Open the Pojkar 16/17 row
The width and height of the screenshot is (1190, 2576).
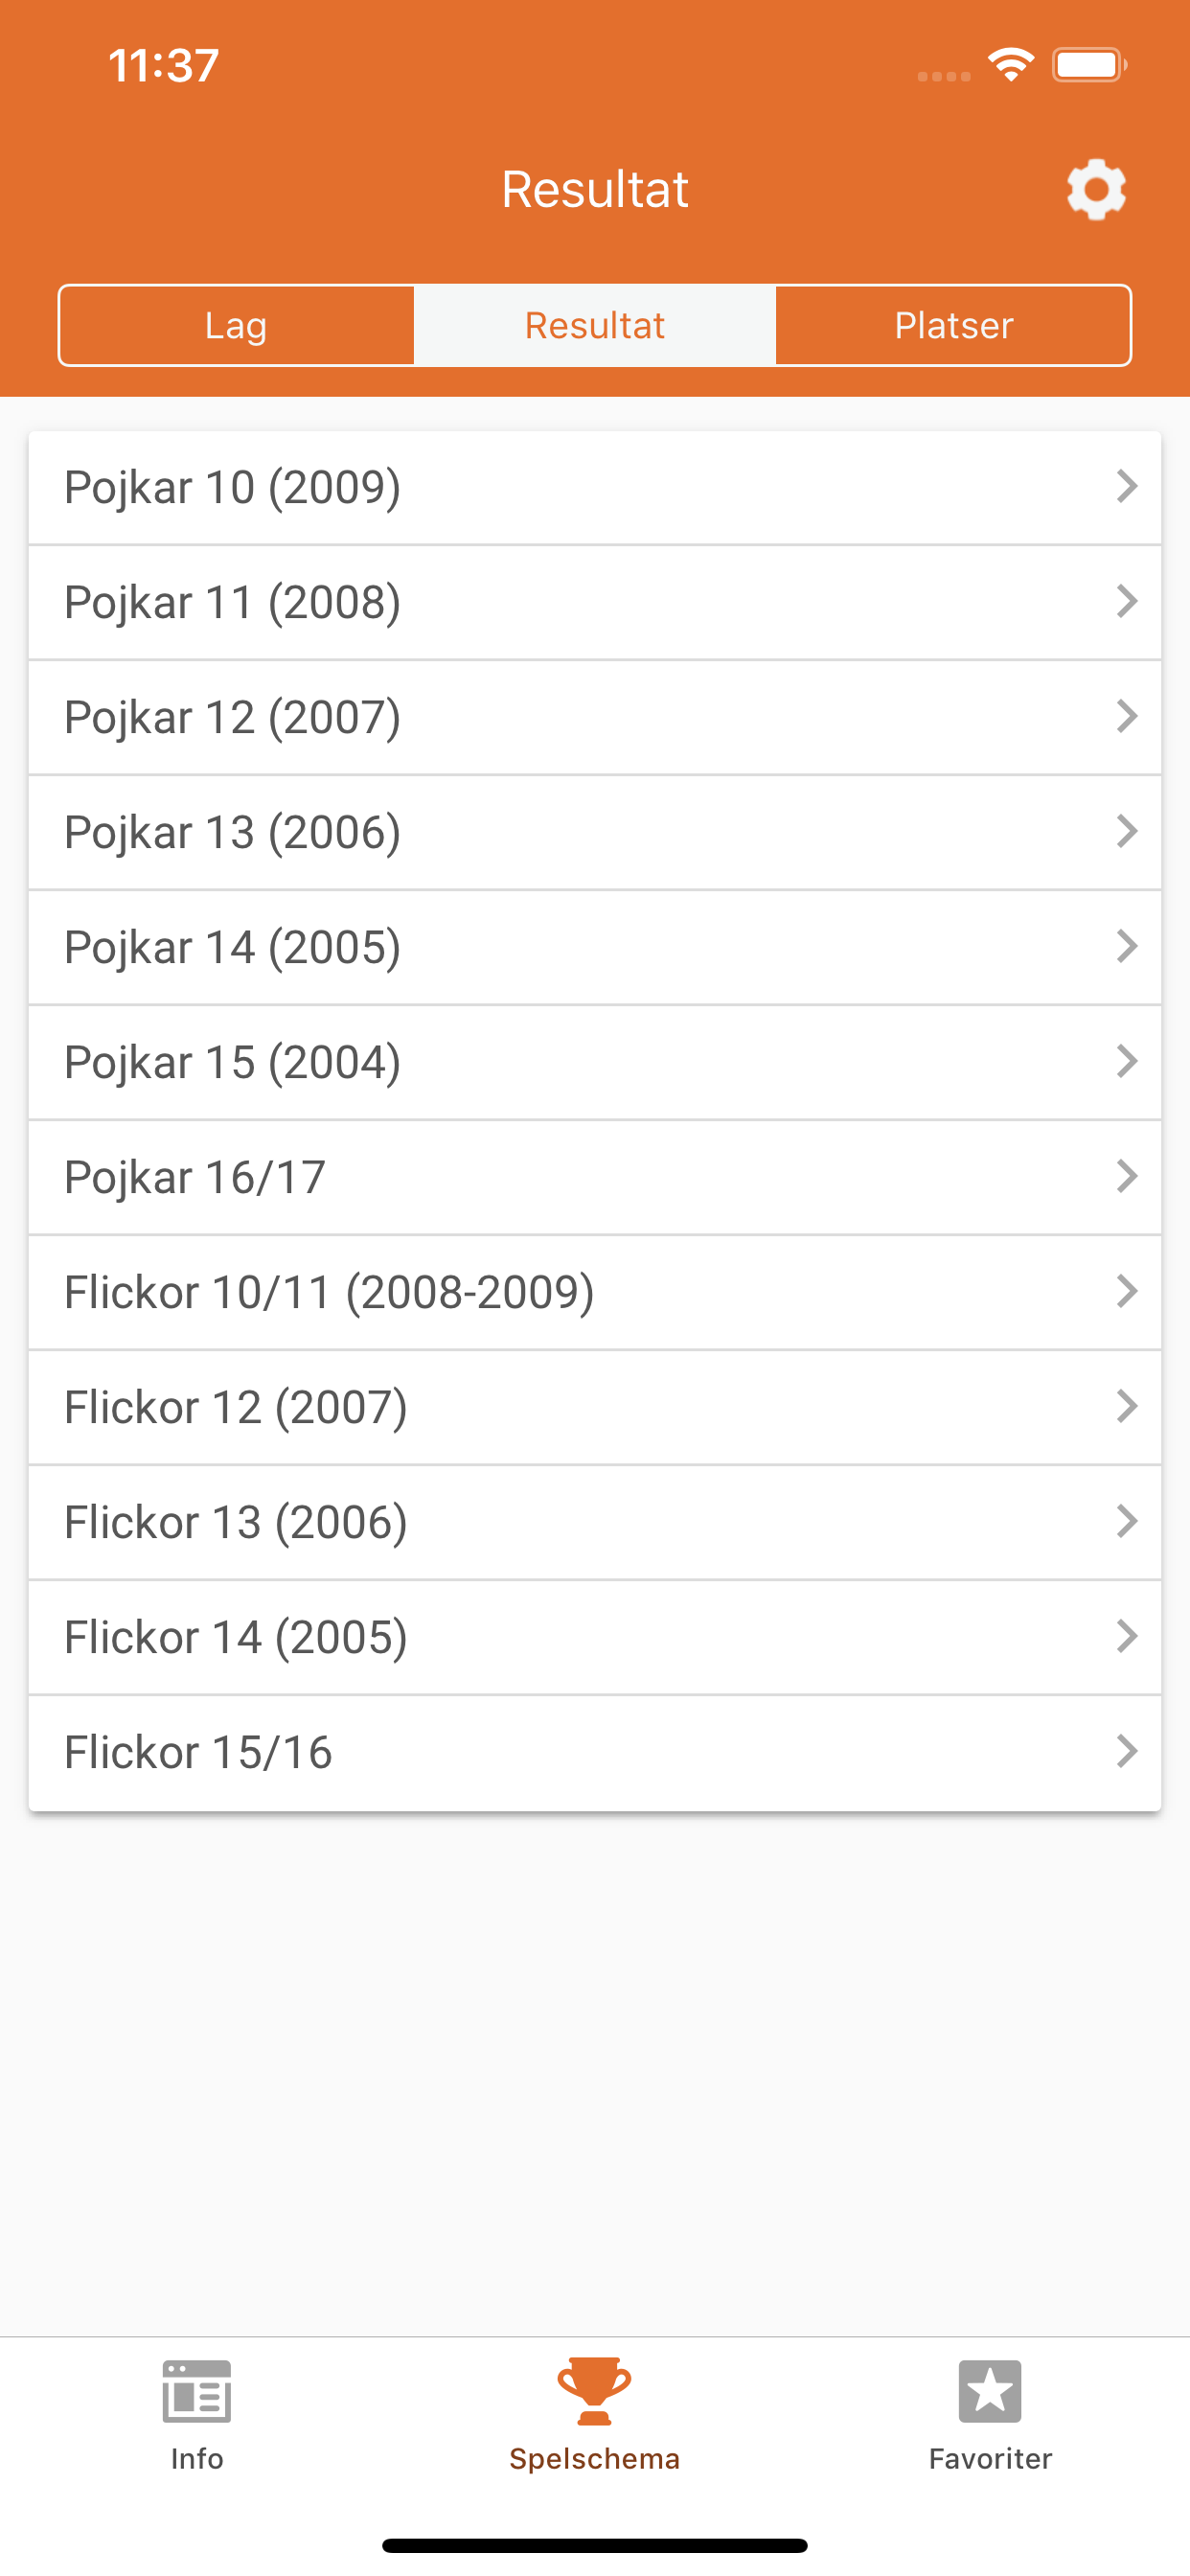tap(595, 1177)
